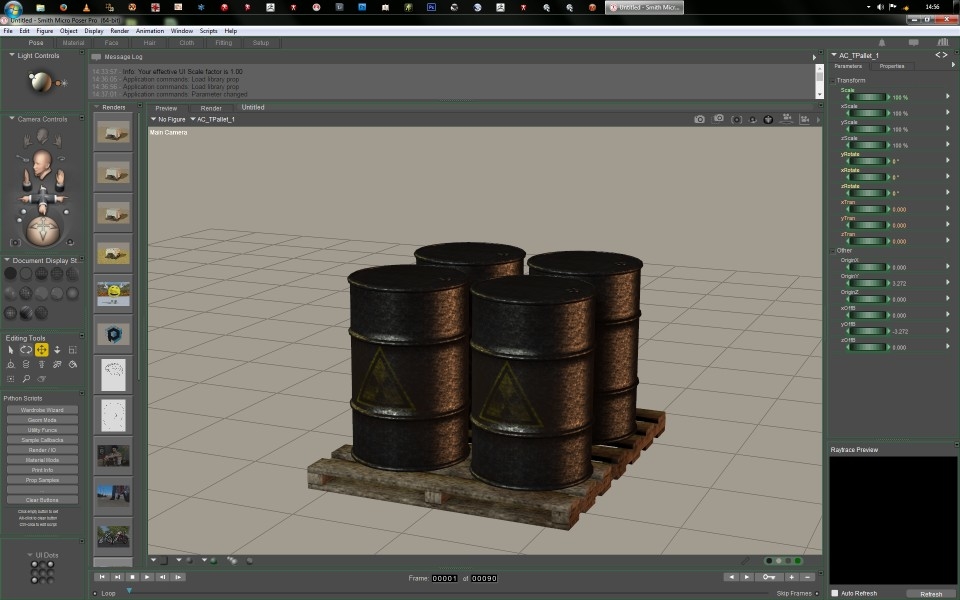960x600 pixels.
Task: Click the Add Keyframe plus button
Action: [x=791, y=577]
